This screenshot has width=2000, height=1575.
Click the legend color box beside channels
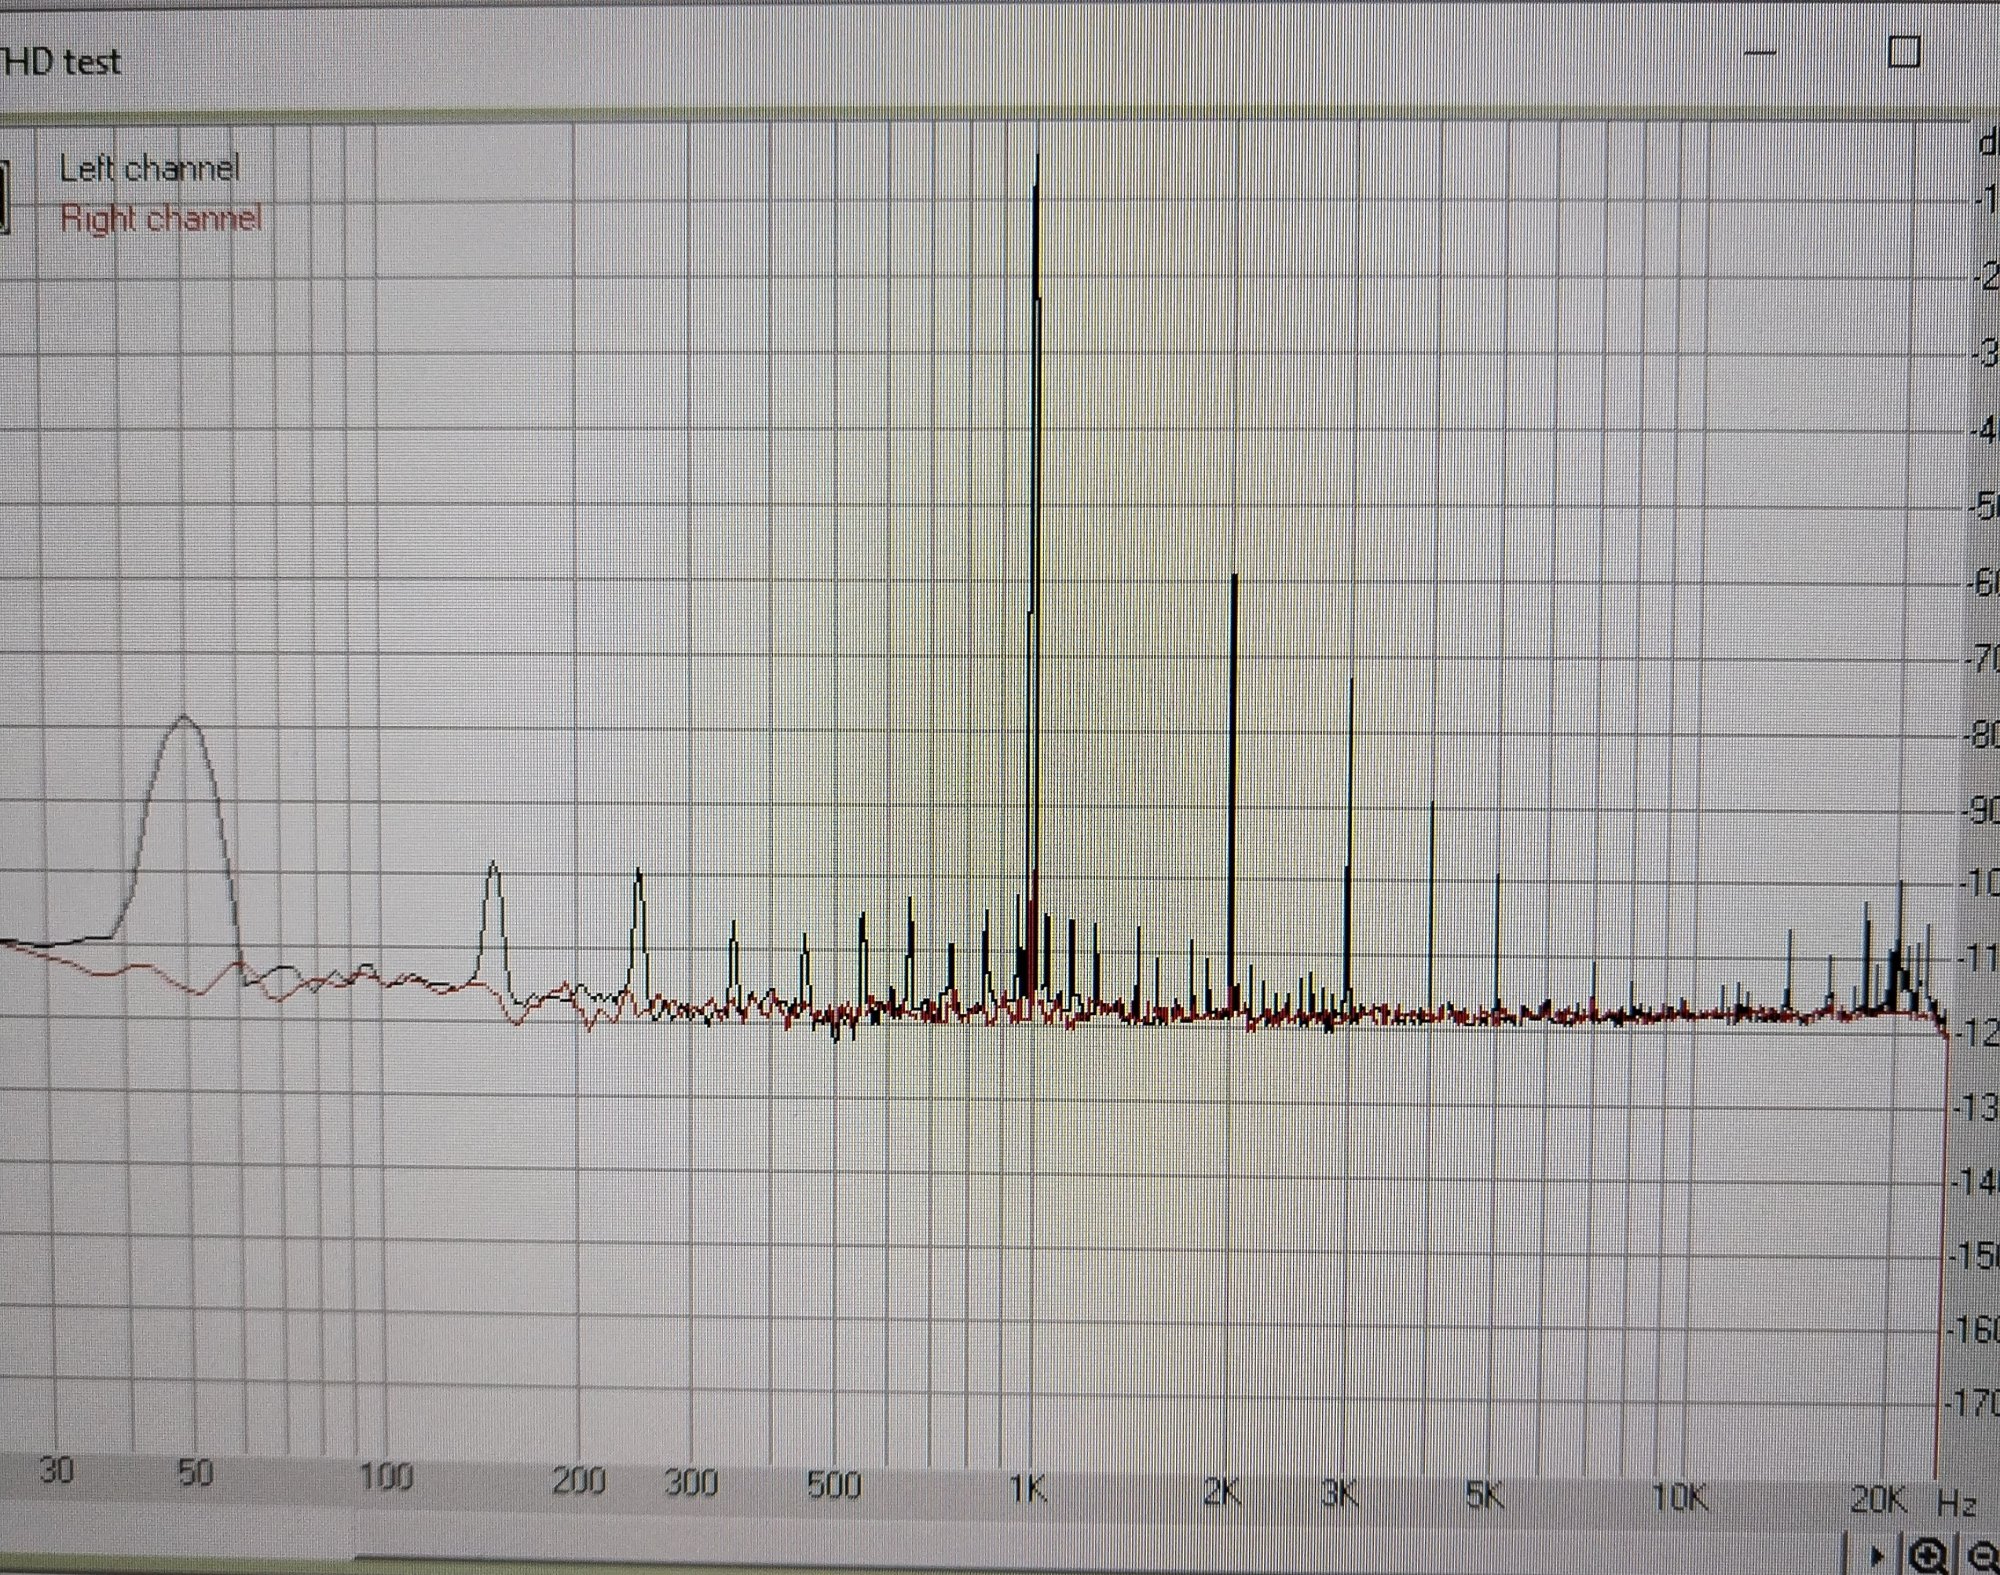4,195
